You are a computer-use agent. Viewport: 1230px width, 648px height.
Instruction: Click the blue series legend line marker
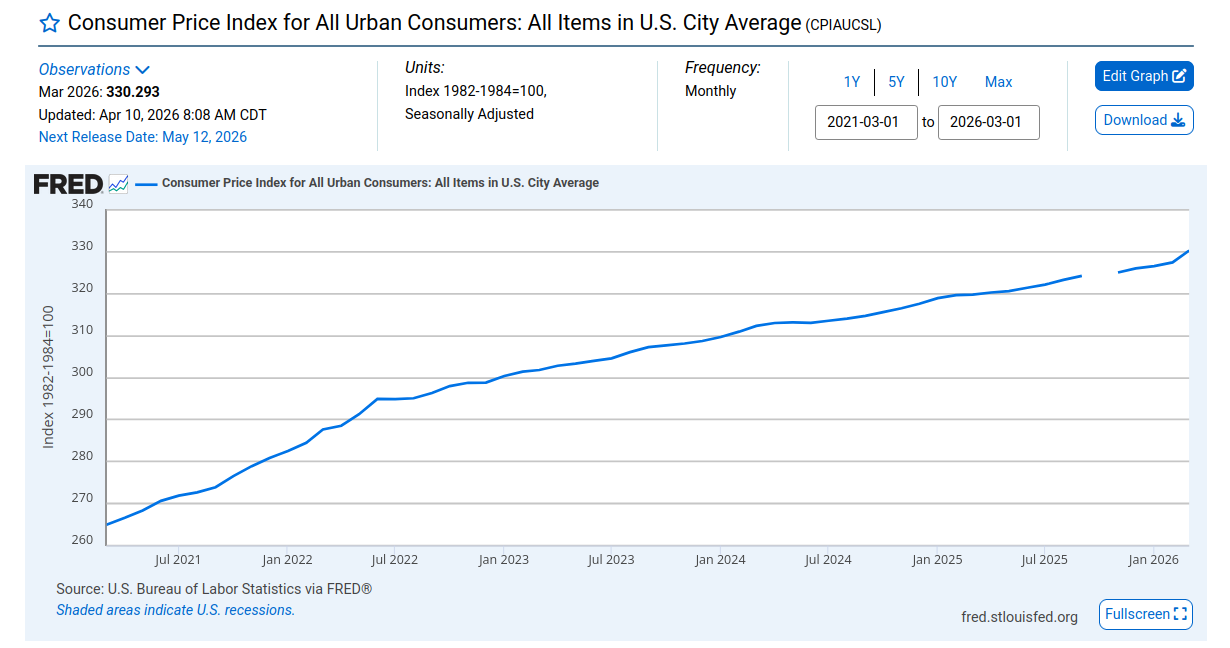[146, 183]
